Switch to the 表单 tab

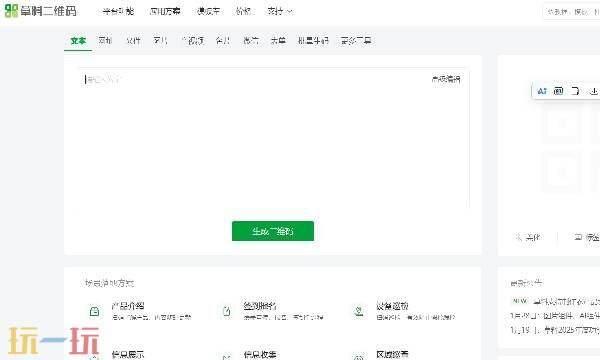click(x=278, y=40)
